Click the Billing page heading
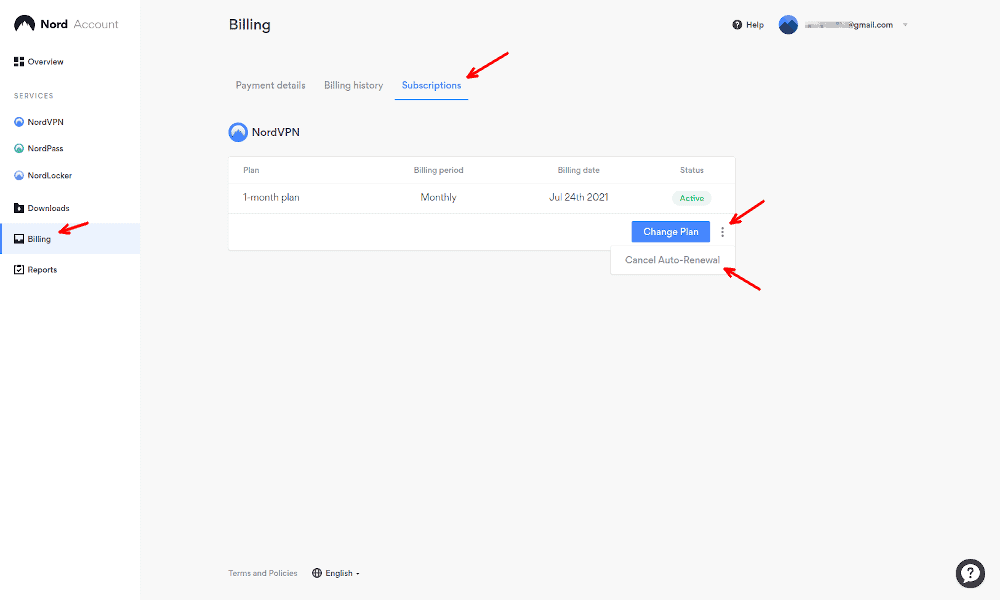The width and height of the screenshot is (1000, 600). [x=249, y=25]
